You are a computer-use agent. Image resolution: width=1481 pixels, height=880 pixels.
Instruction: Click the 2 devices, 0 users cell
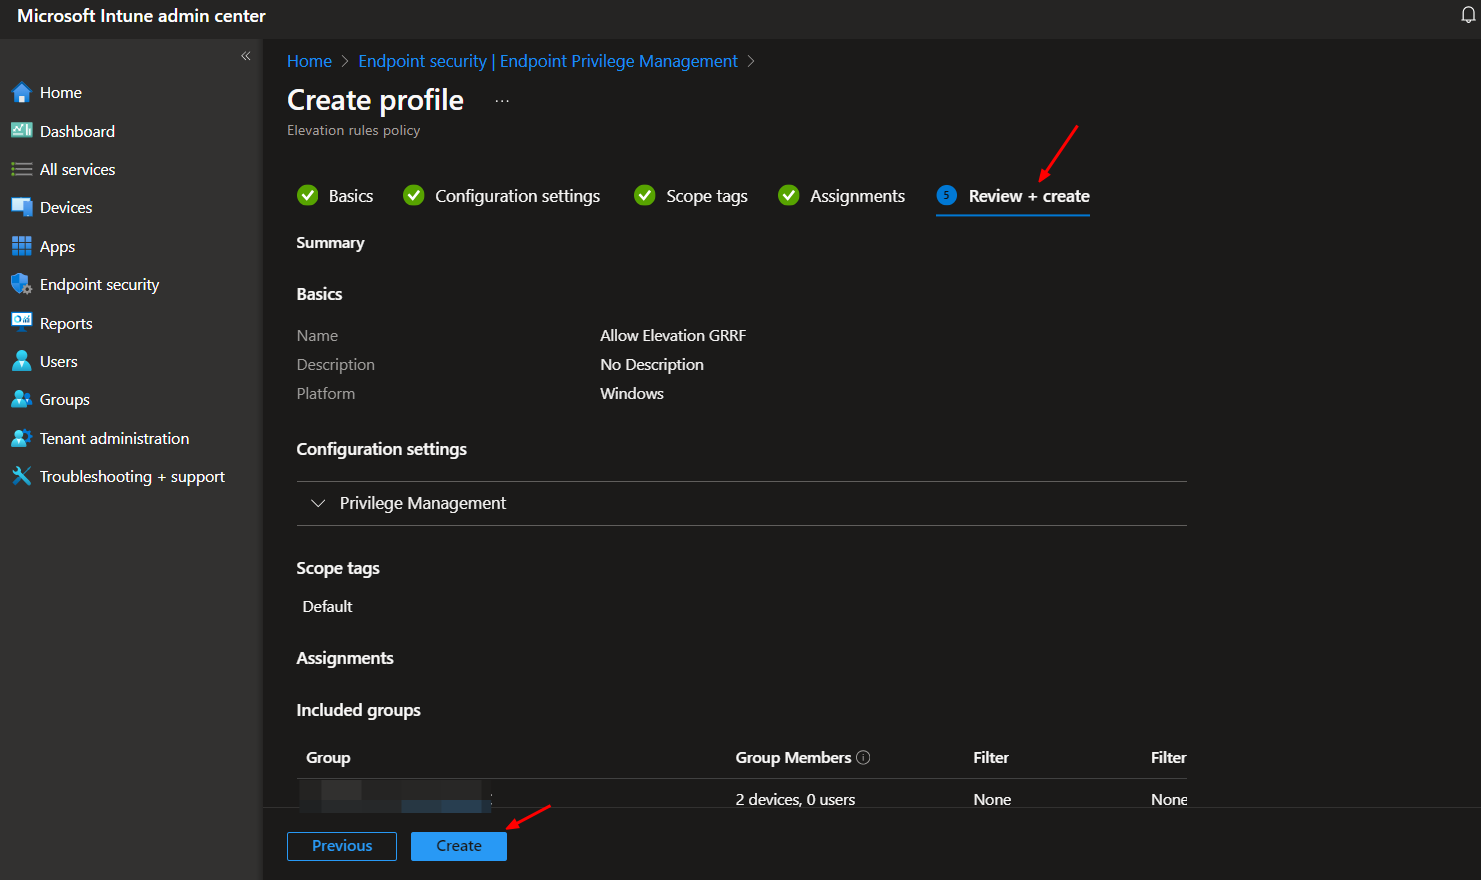[x=795, y=799]
